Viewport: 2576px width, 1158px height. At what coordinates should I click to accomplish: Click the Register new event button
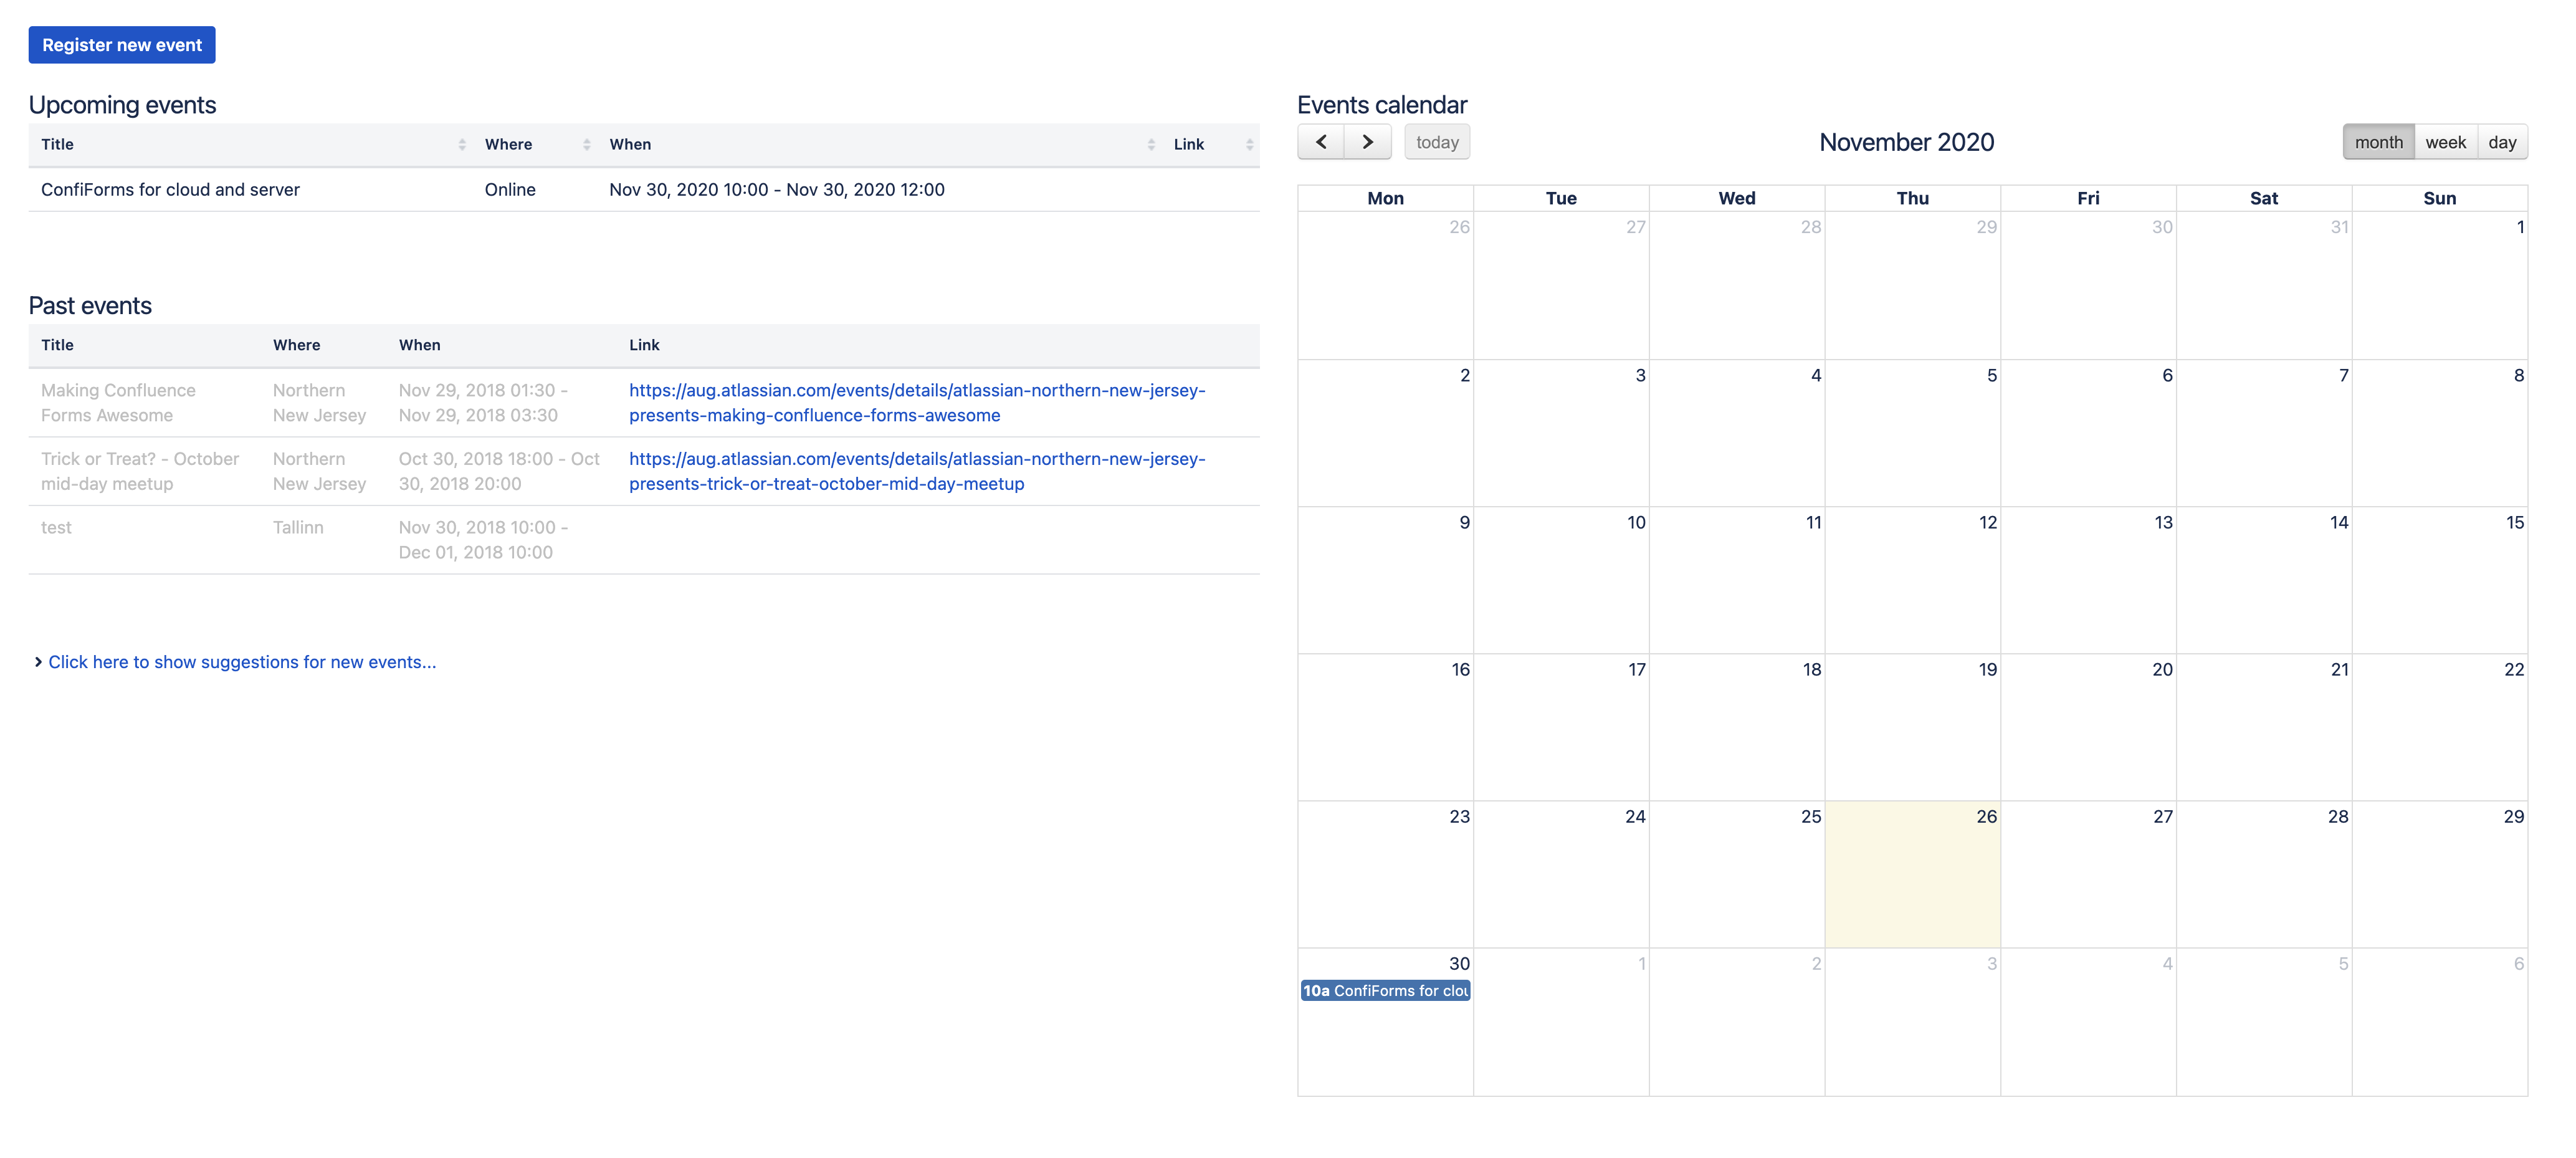122,45
